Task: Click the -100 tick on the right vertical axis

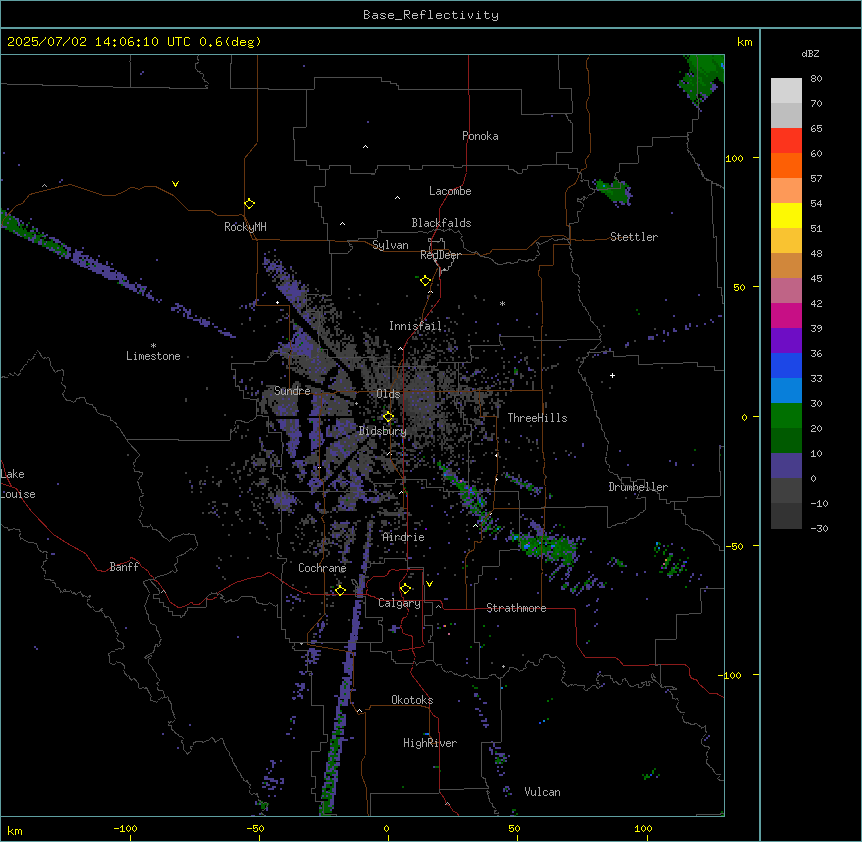Action: pyautogui.click(x=731, y=675)
